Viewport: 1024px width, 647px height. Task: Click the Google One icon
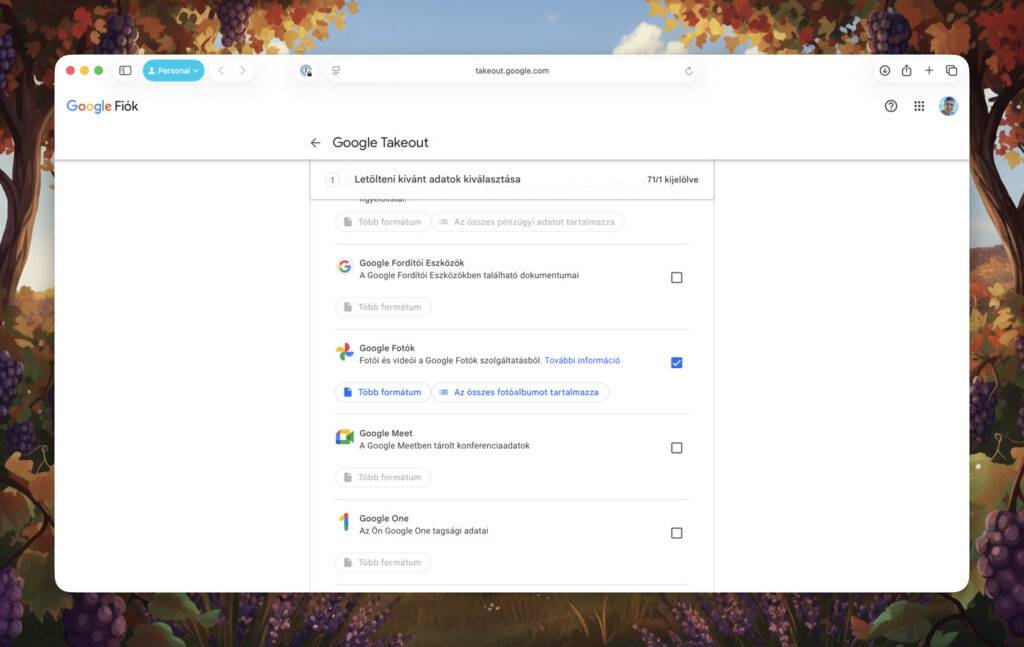[x=344, y=522]
